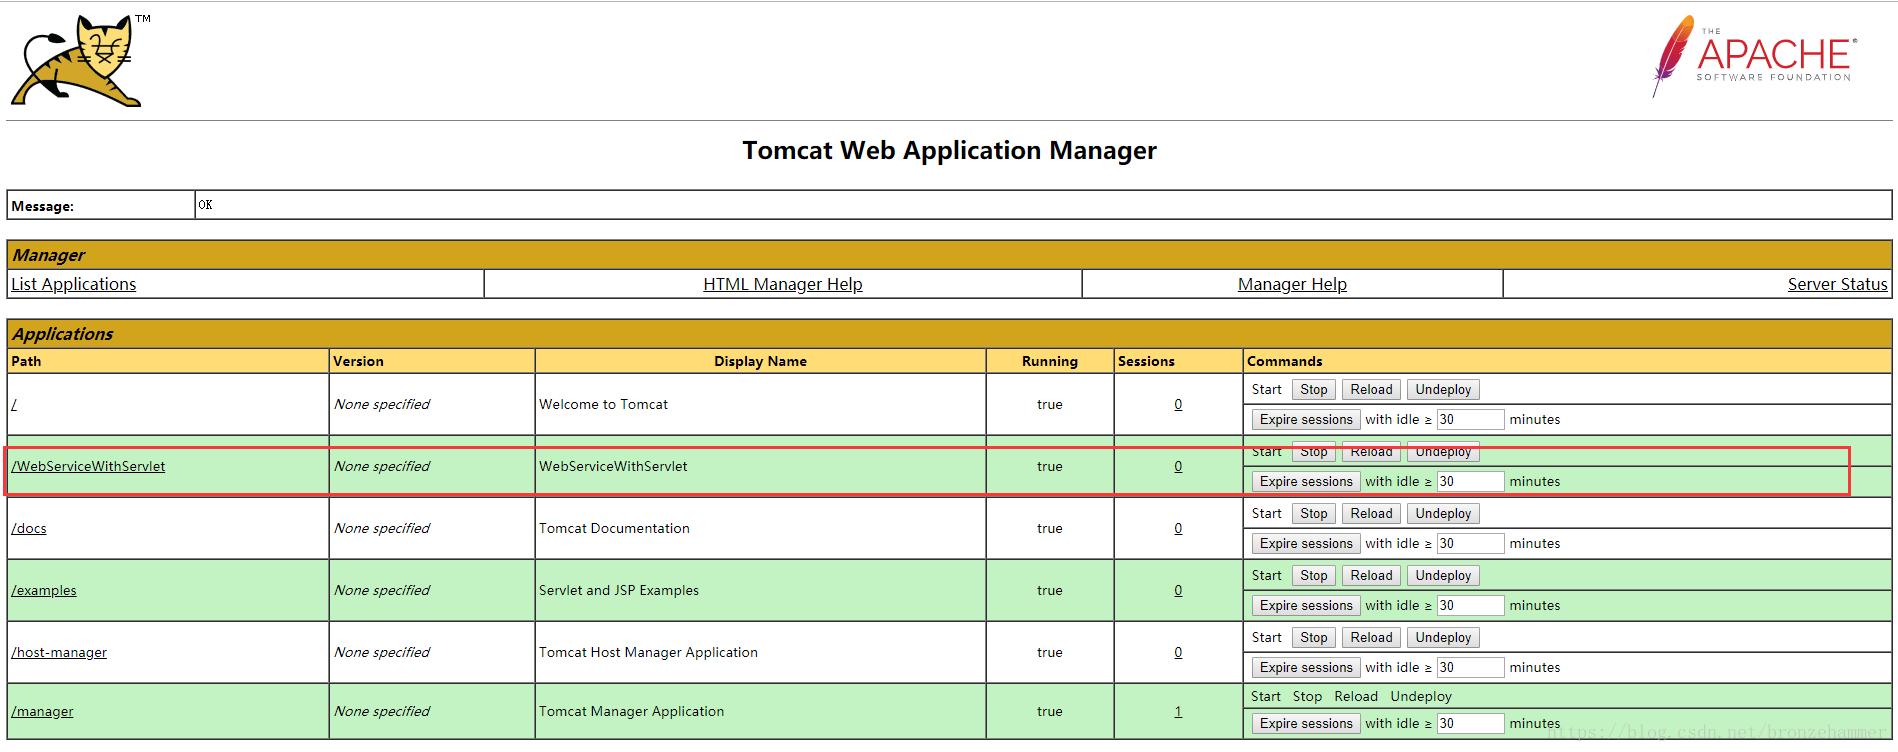Stop the Tomcat Documentation application

(x=1314, y=514)
